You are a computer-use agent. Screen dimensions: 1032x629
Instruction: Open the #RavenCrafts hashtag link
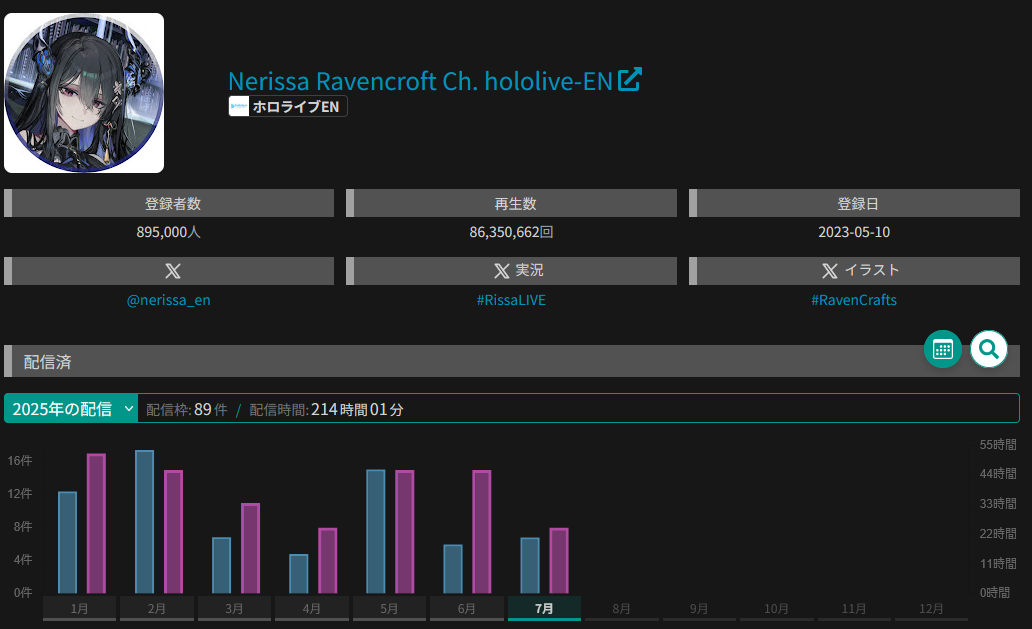(854, 300)
